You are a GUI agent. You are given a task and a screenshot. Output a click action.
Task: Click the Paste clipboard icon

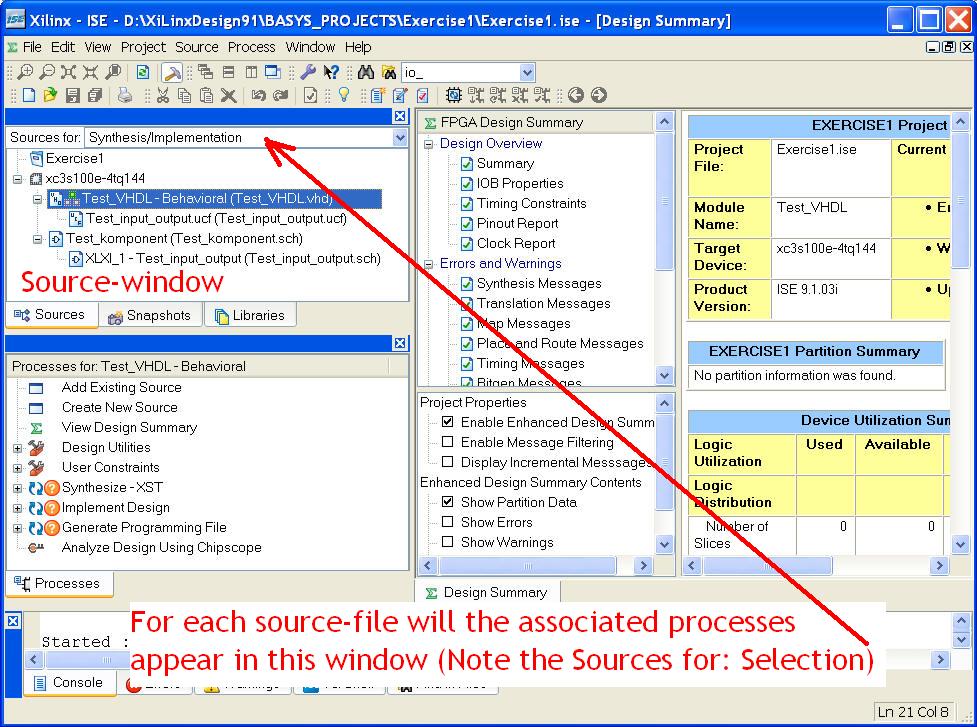206,95
